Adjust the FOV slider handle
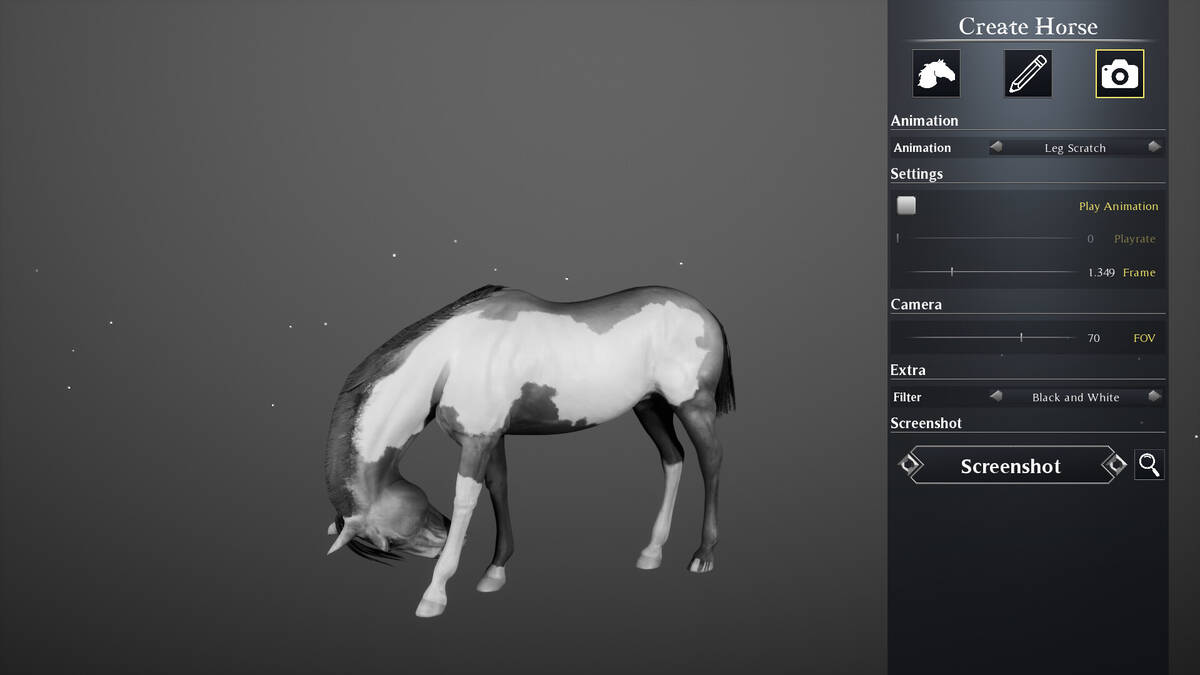Viewport: 1200px width, 675px height. pos(1021,338)
